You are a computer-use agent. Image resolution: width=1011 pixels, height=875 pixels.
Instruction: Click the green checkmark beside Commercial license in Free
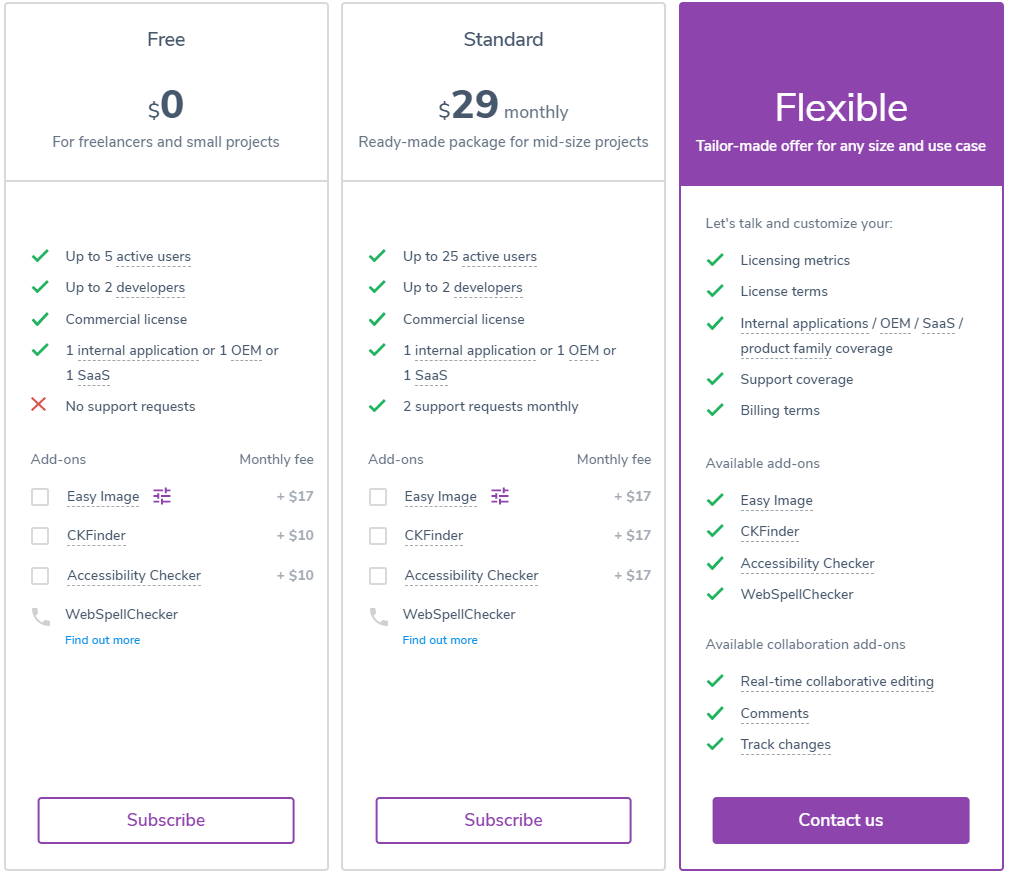pyautogui.click(x=40, y=319)
